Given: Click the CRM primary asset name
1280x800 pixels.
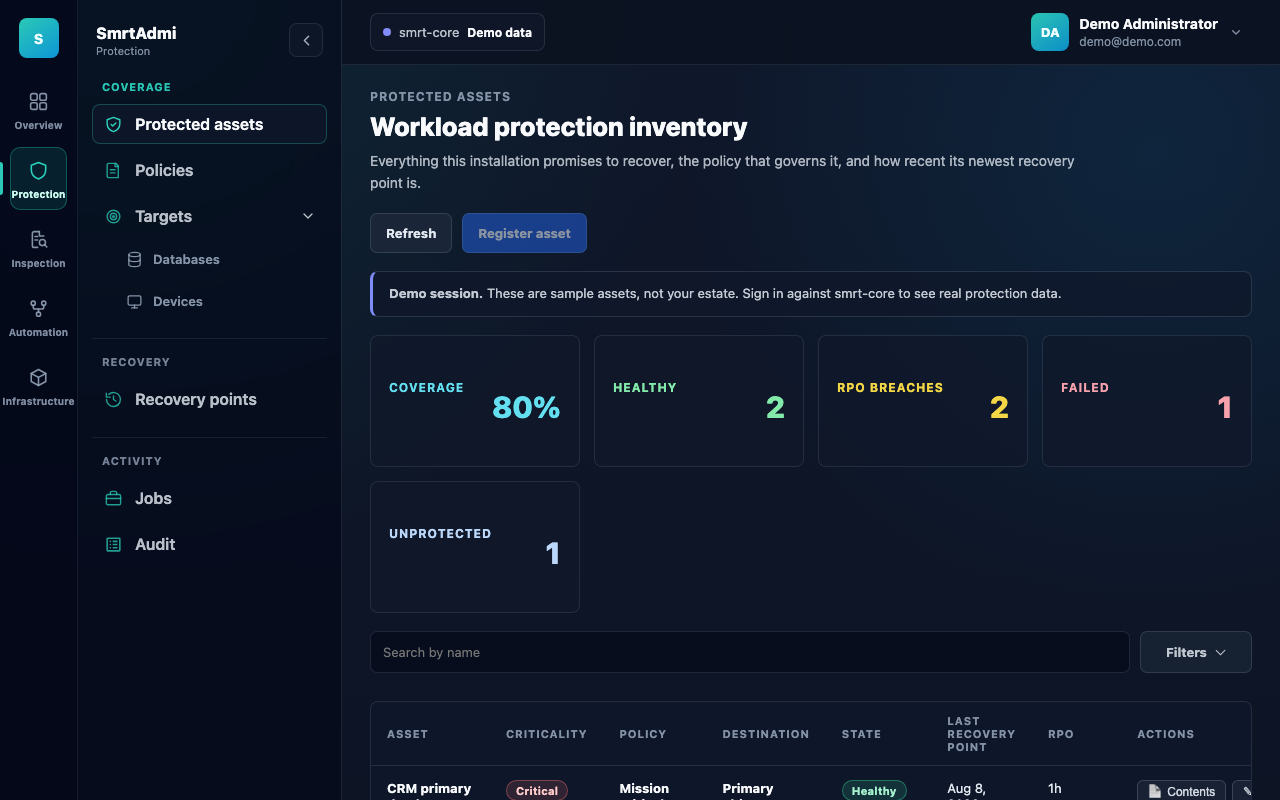Looking at the screenshot, I should pos(429,789).
